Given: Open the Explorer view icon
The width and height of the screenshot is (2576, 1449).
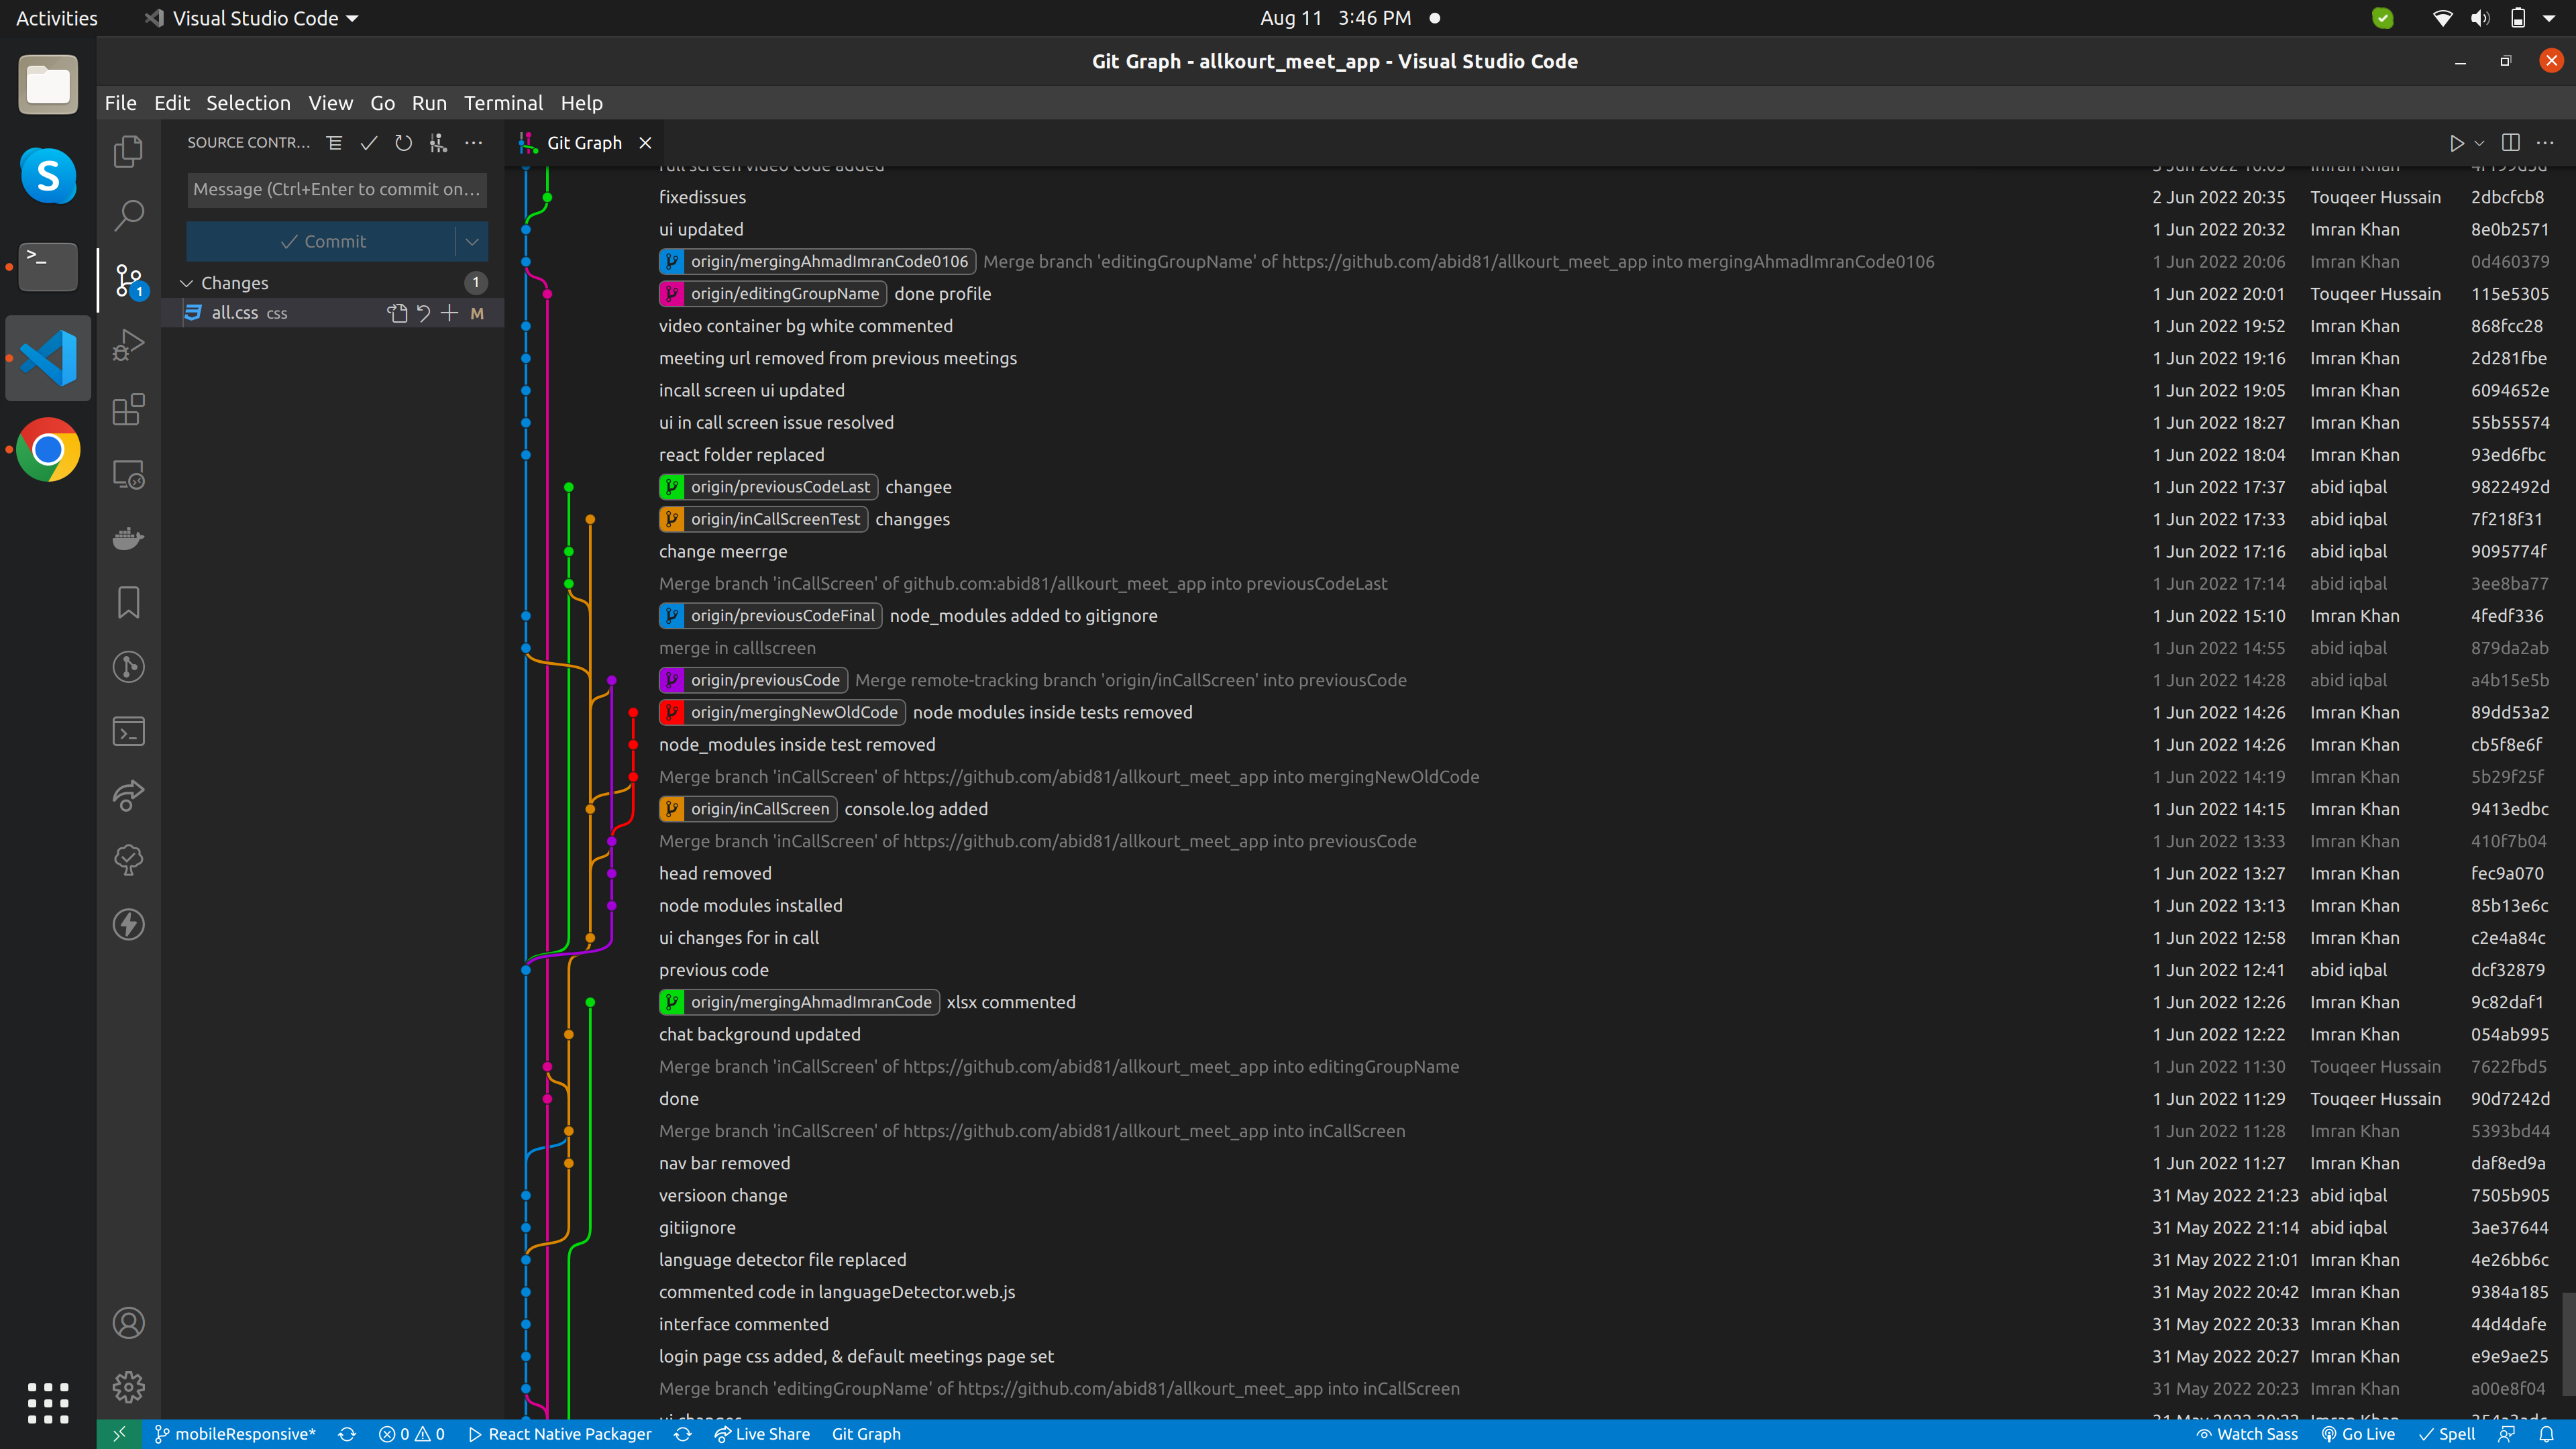Looking at the screenshot, I should (128, 151).
